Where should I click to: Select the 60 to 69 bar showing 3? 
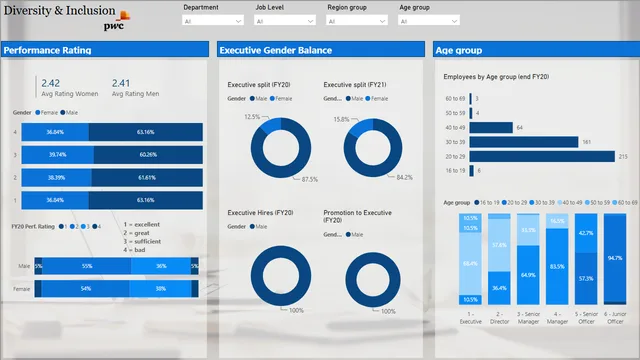(471, 98)
